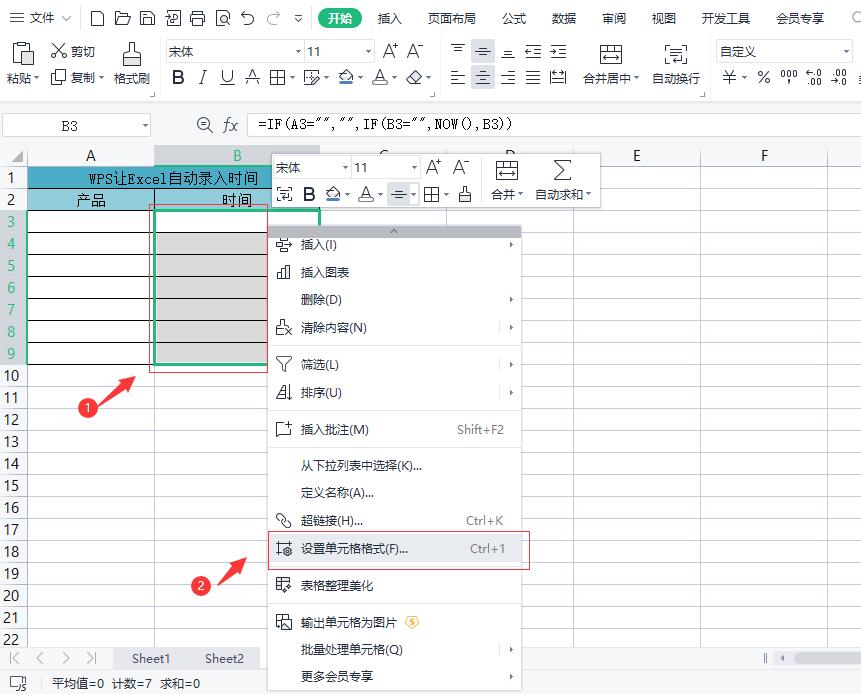
Task: Choose 插入图表 from context menu
Action: (x=394, y=272)
